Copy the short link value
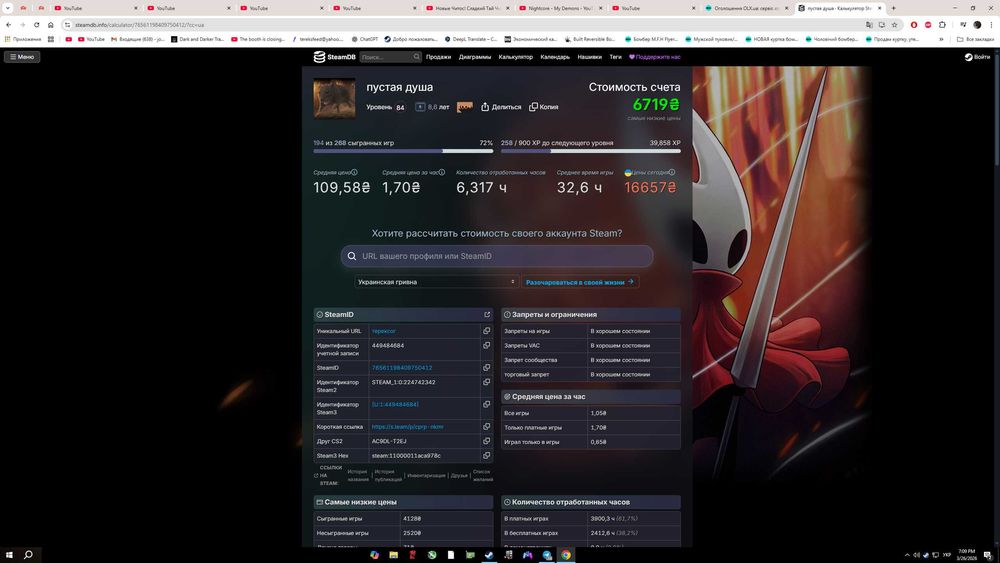This screenshot has height=563, width=1000. (x=487, y=427)
